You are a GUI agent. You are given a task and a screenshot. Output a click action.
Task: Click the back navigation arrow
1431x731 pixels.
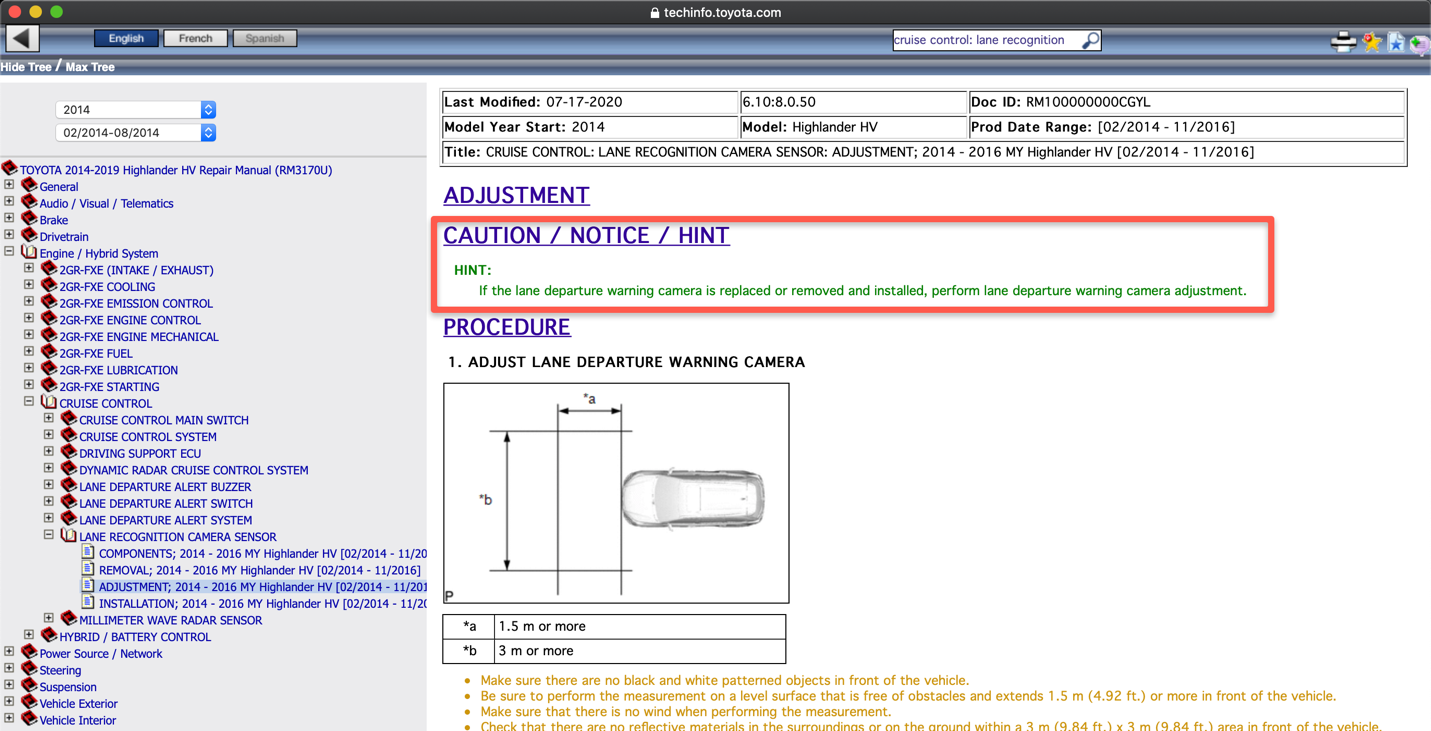[20, 37]
